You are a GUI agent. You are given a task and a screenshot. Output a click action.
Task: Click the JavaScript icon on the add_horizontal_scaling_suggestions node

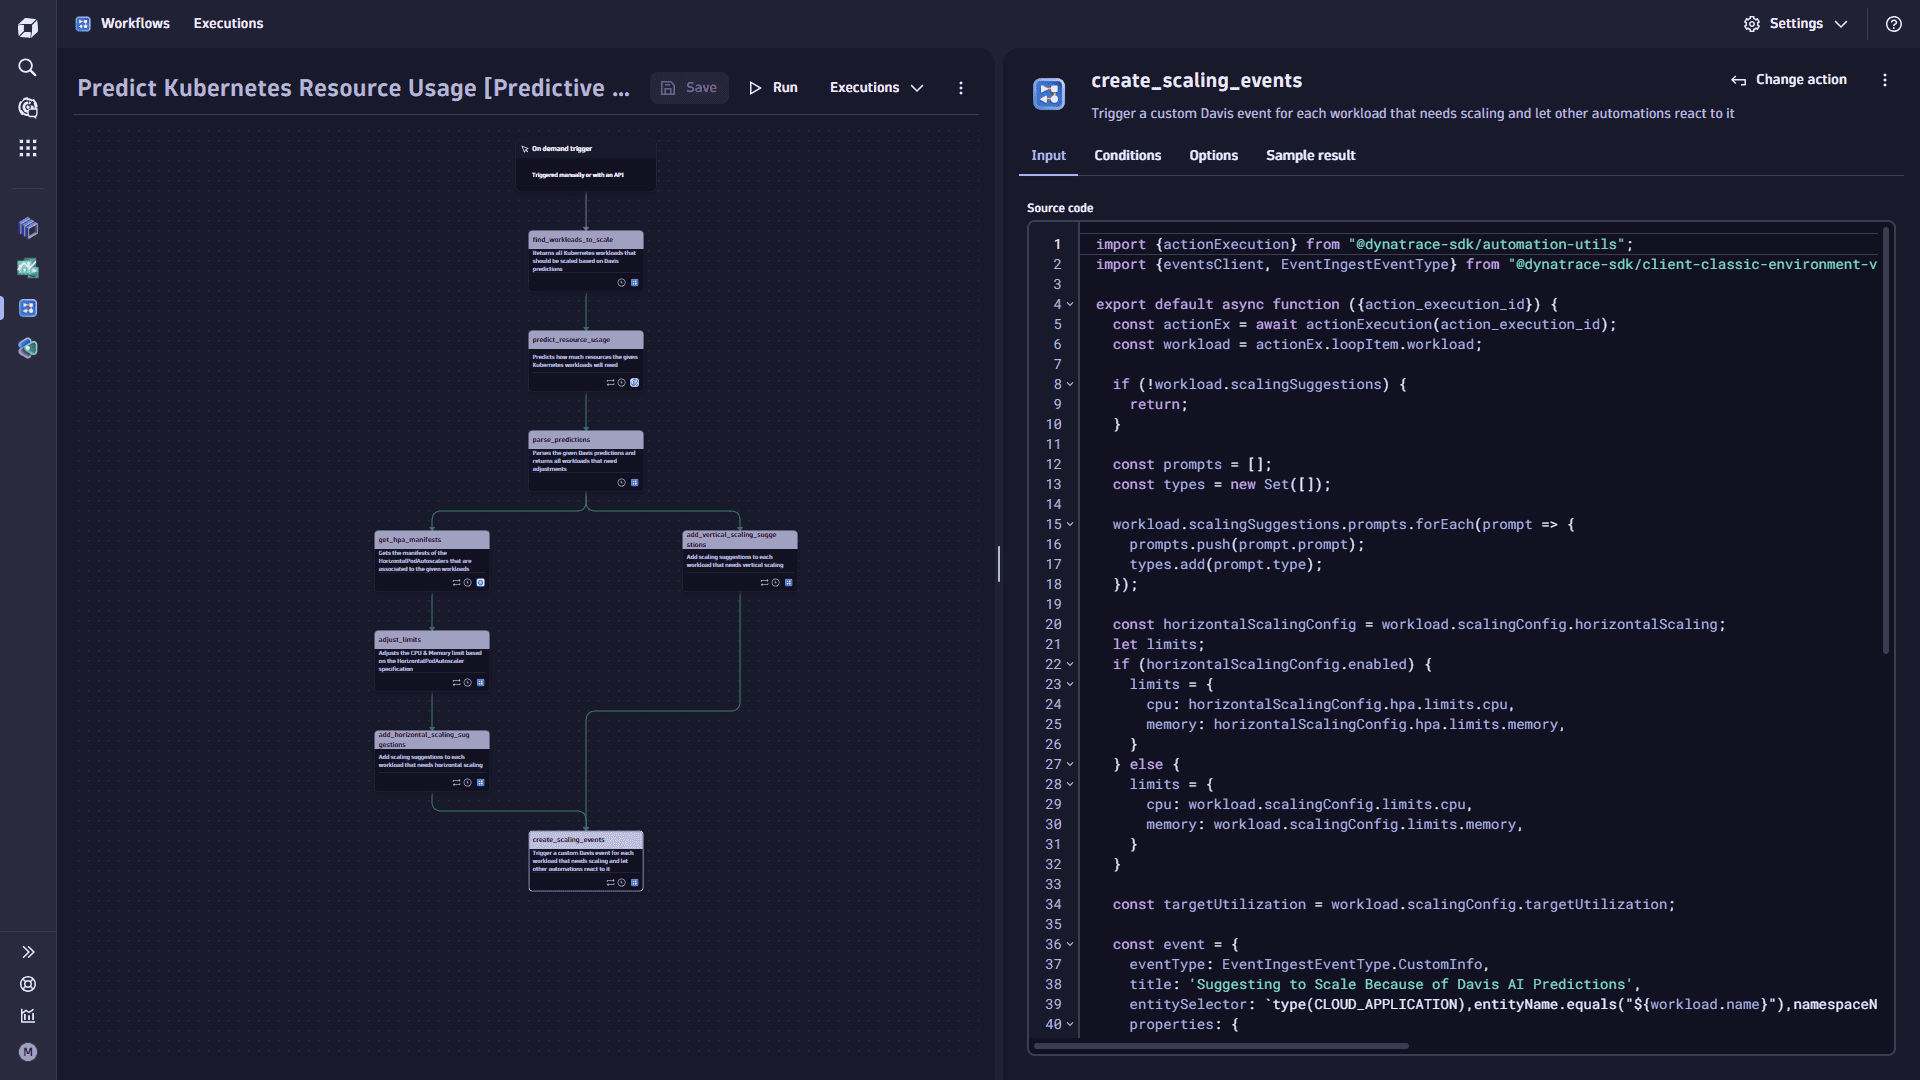pos(480,783)
